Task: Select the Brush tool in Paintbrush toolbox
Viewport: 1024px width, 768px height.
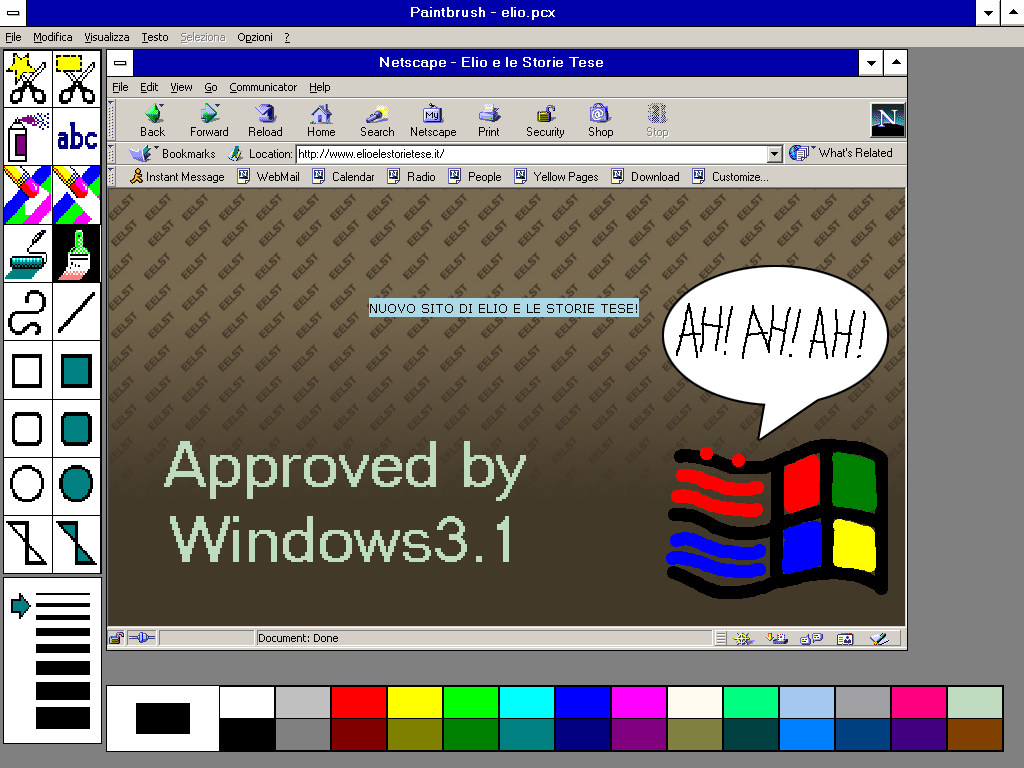Action: (x=76, y=253)
